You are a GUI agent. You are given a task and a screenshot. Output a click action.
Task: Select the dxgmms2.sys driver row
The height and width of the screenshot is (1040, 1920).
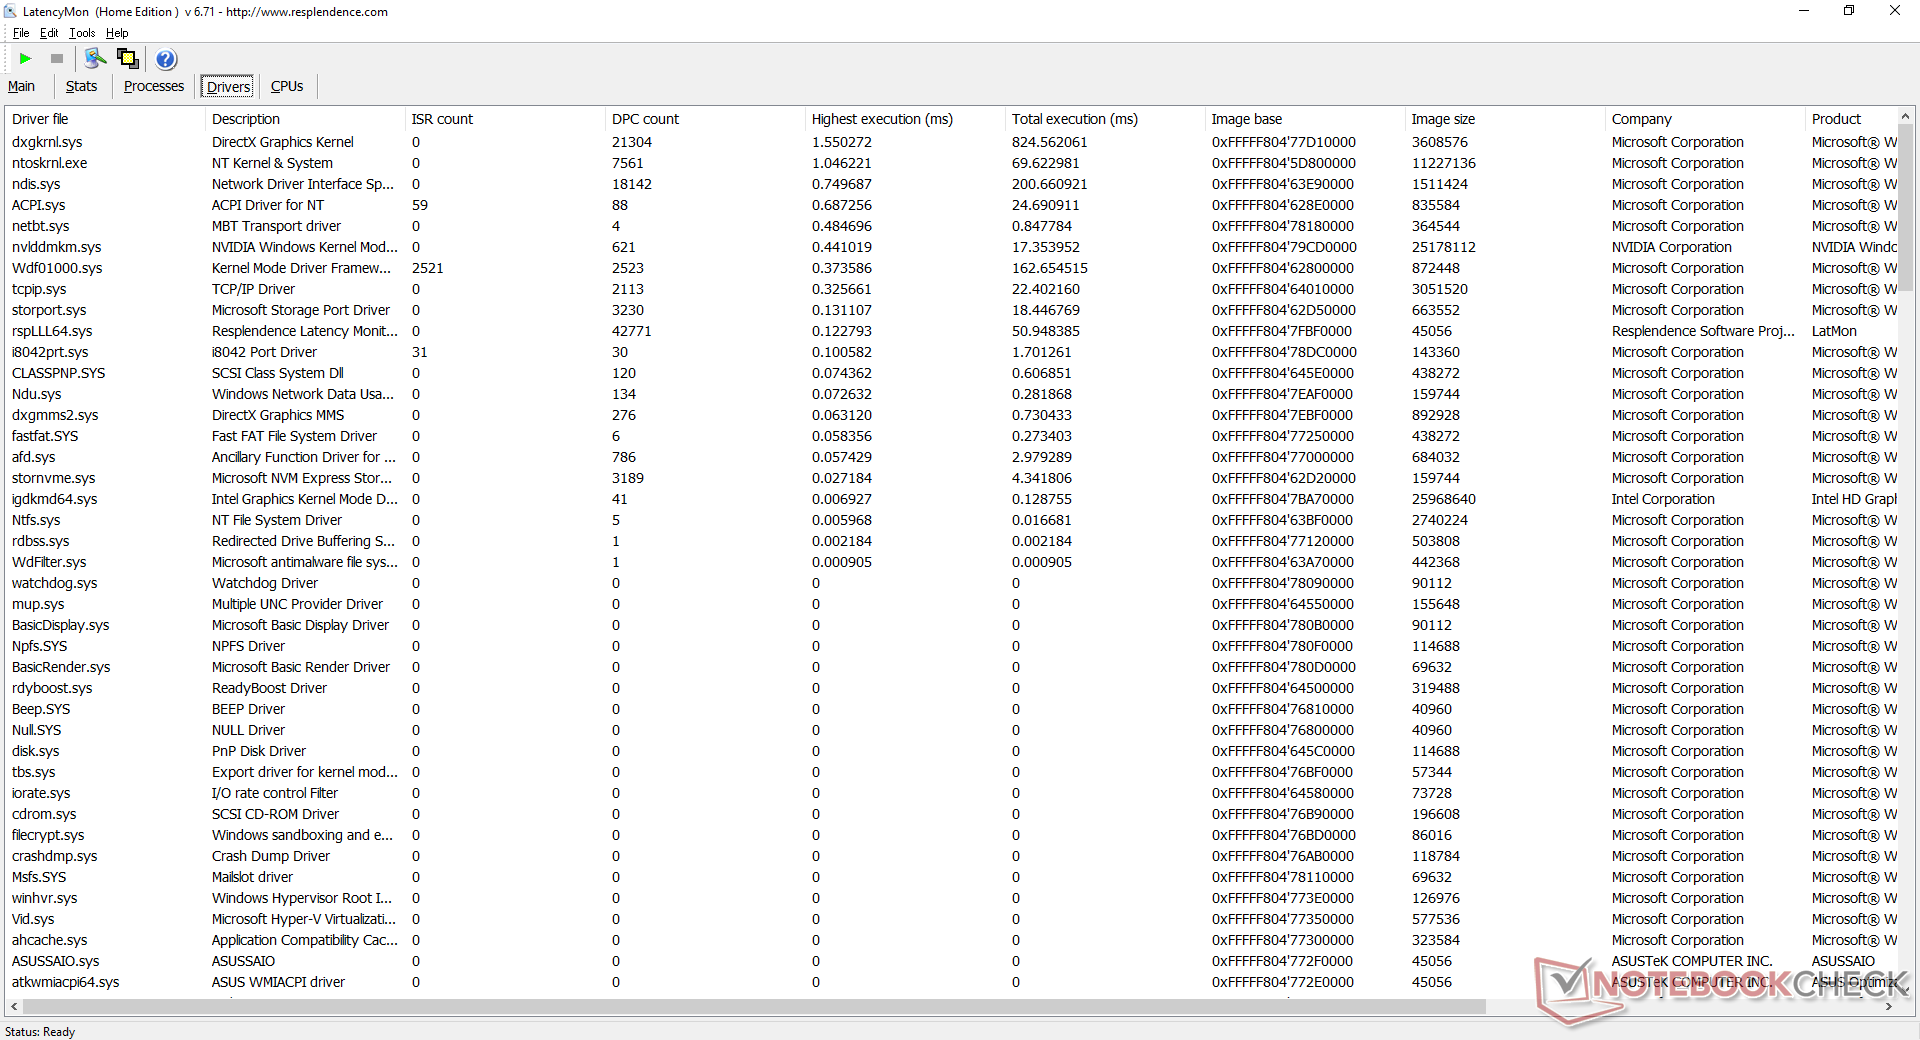[x=952, y=415]
